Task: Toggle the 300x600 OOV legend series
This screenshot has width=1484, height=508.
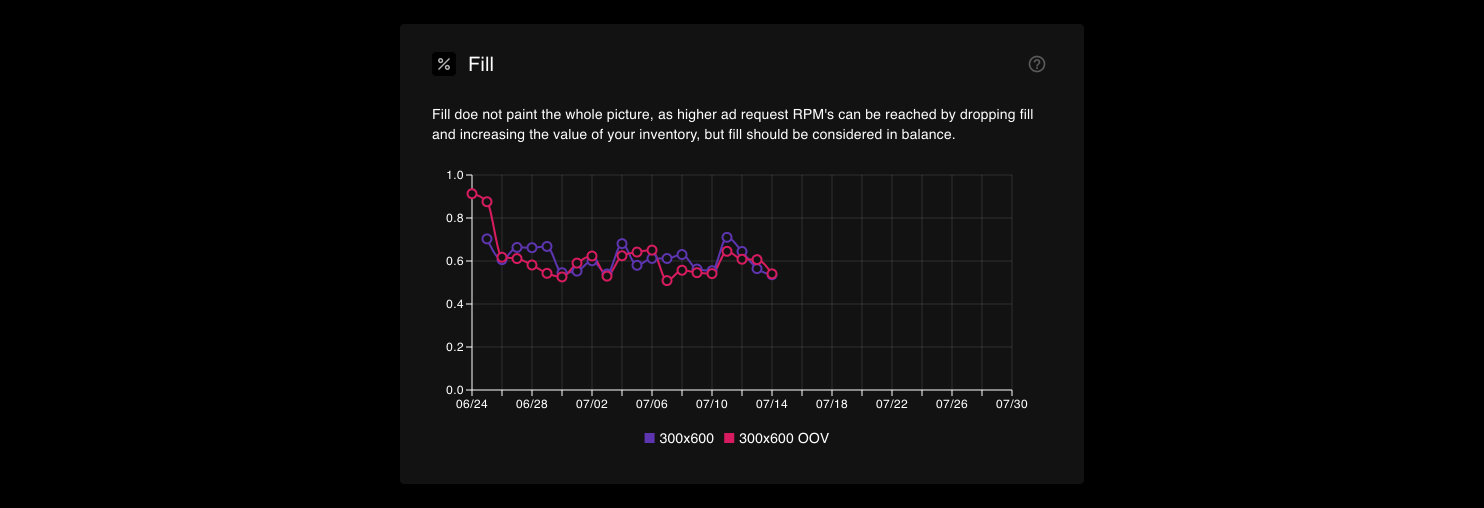Action: (x=777, y=438)
